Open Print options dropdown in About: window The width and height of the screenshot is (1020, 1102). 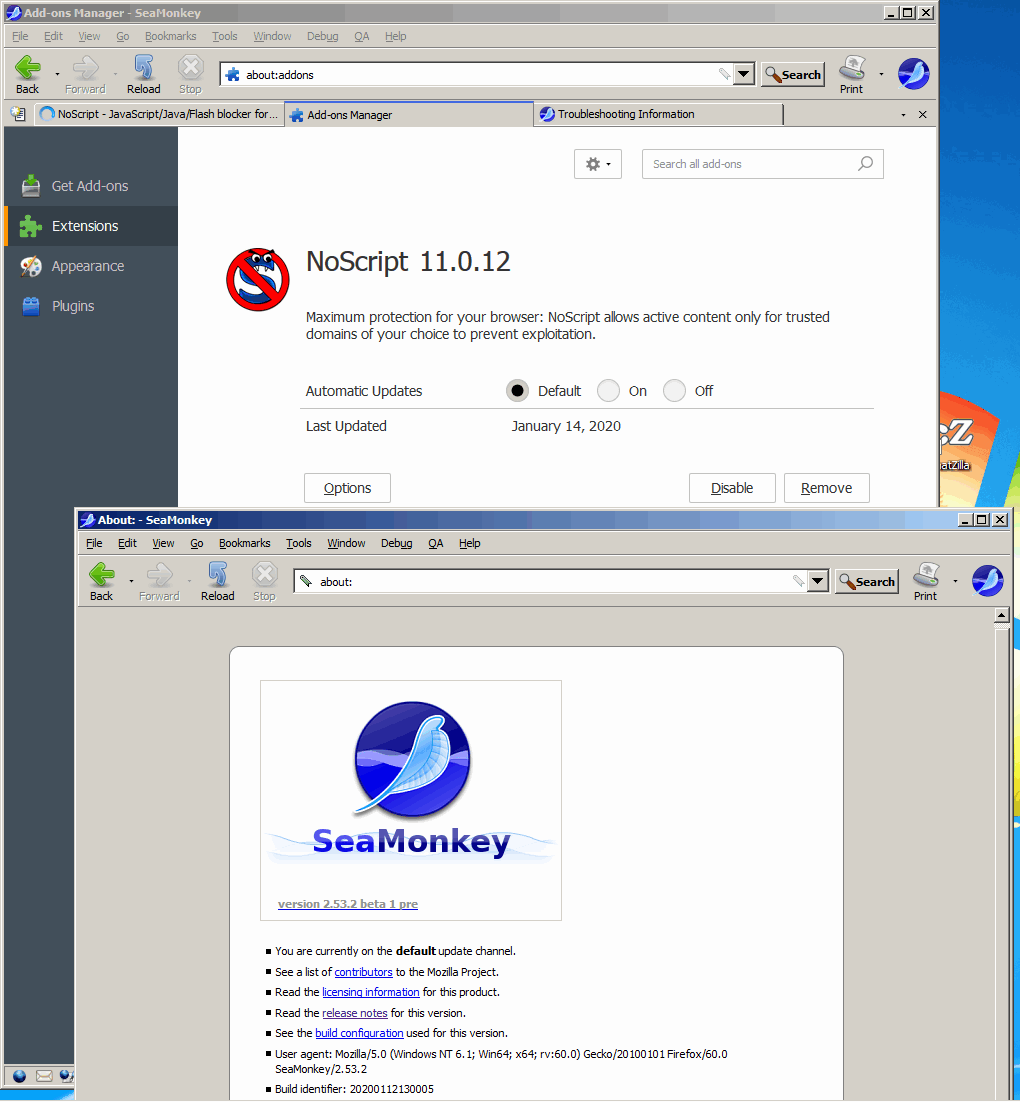(955, 581)
